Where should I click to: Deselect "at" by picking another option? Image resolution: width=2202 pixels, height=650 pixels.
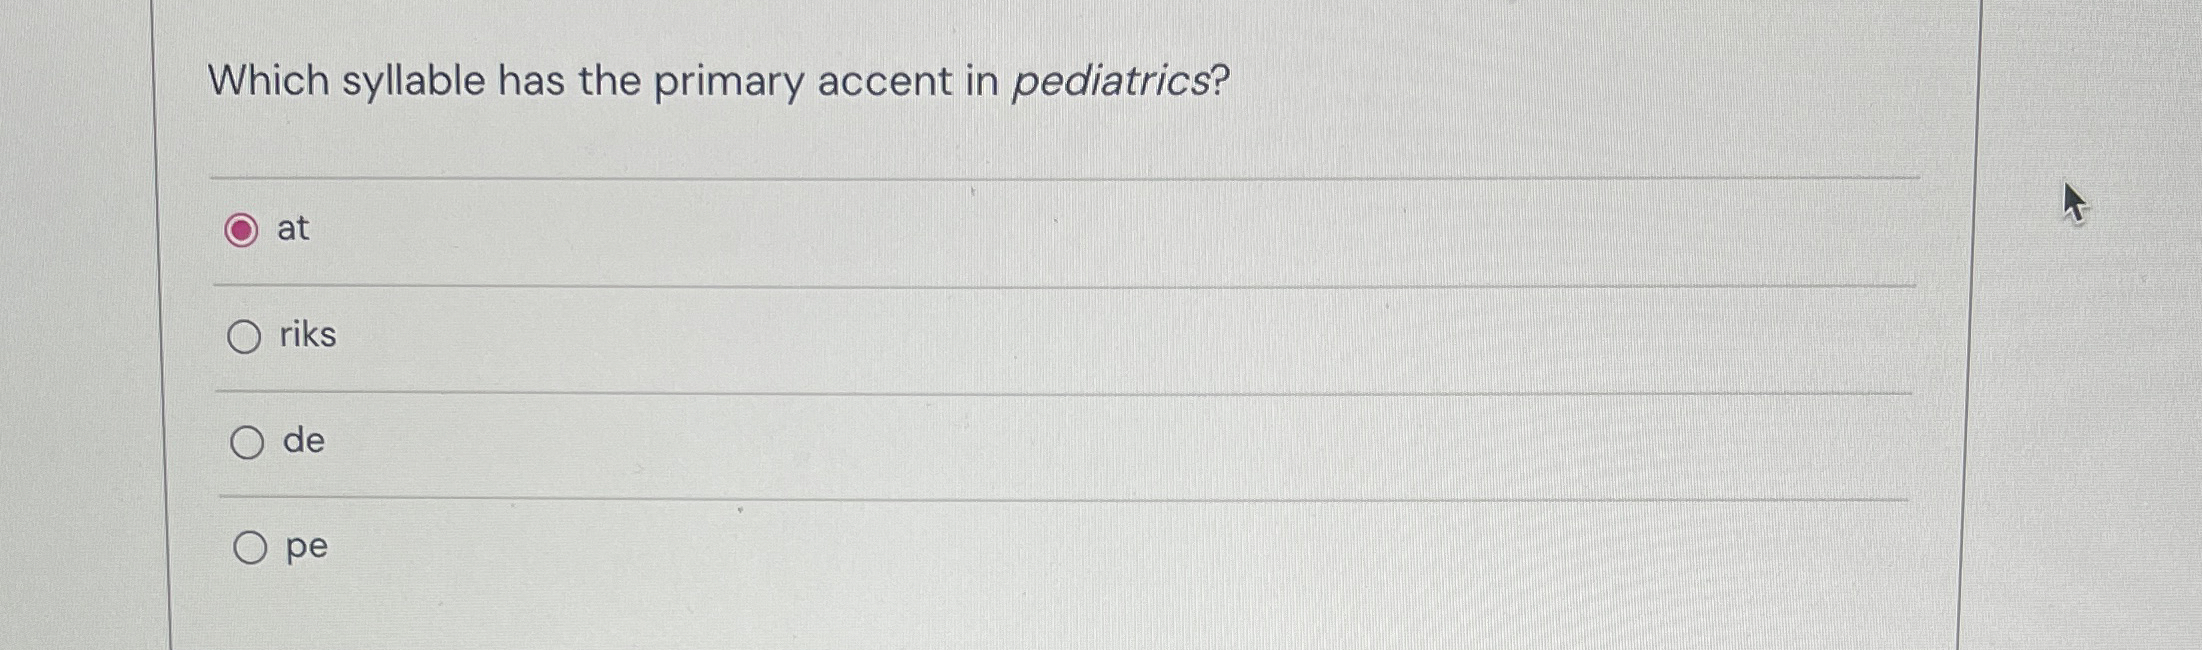pyautogui.click(x=246, y=335)
